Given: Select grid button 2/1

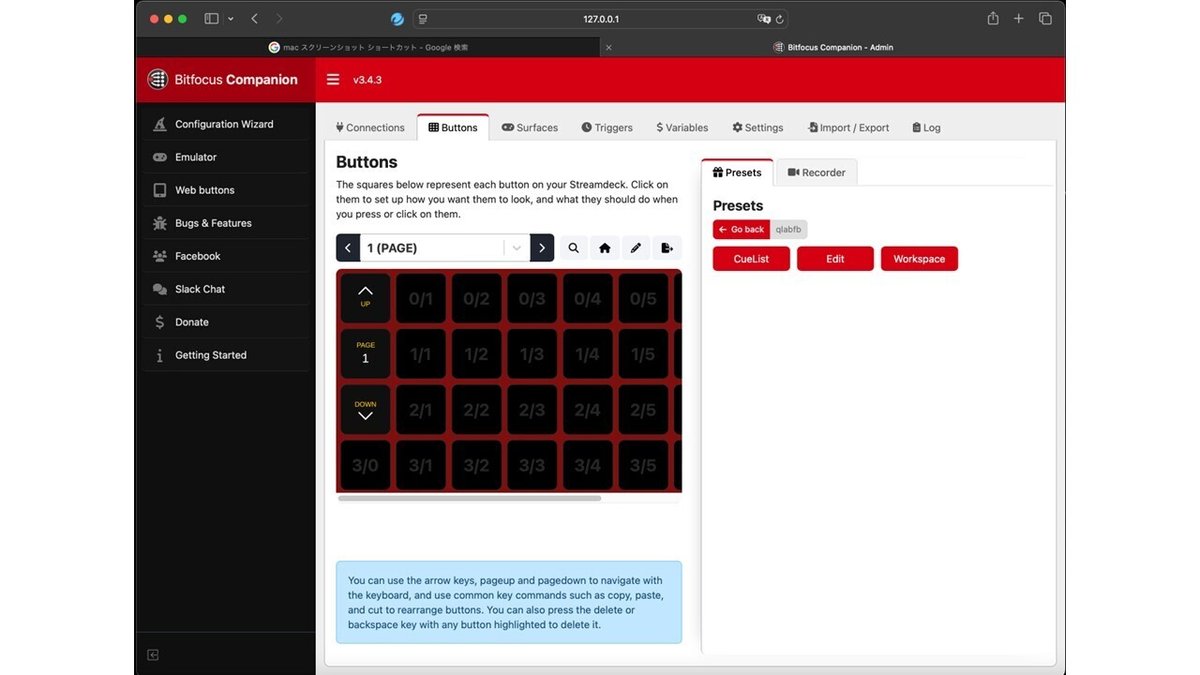Looking at the screenshot, I should tap(421, 410).
